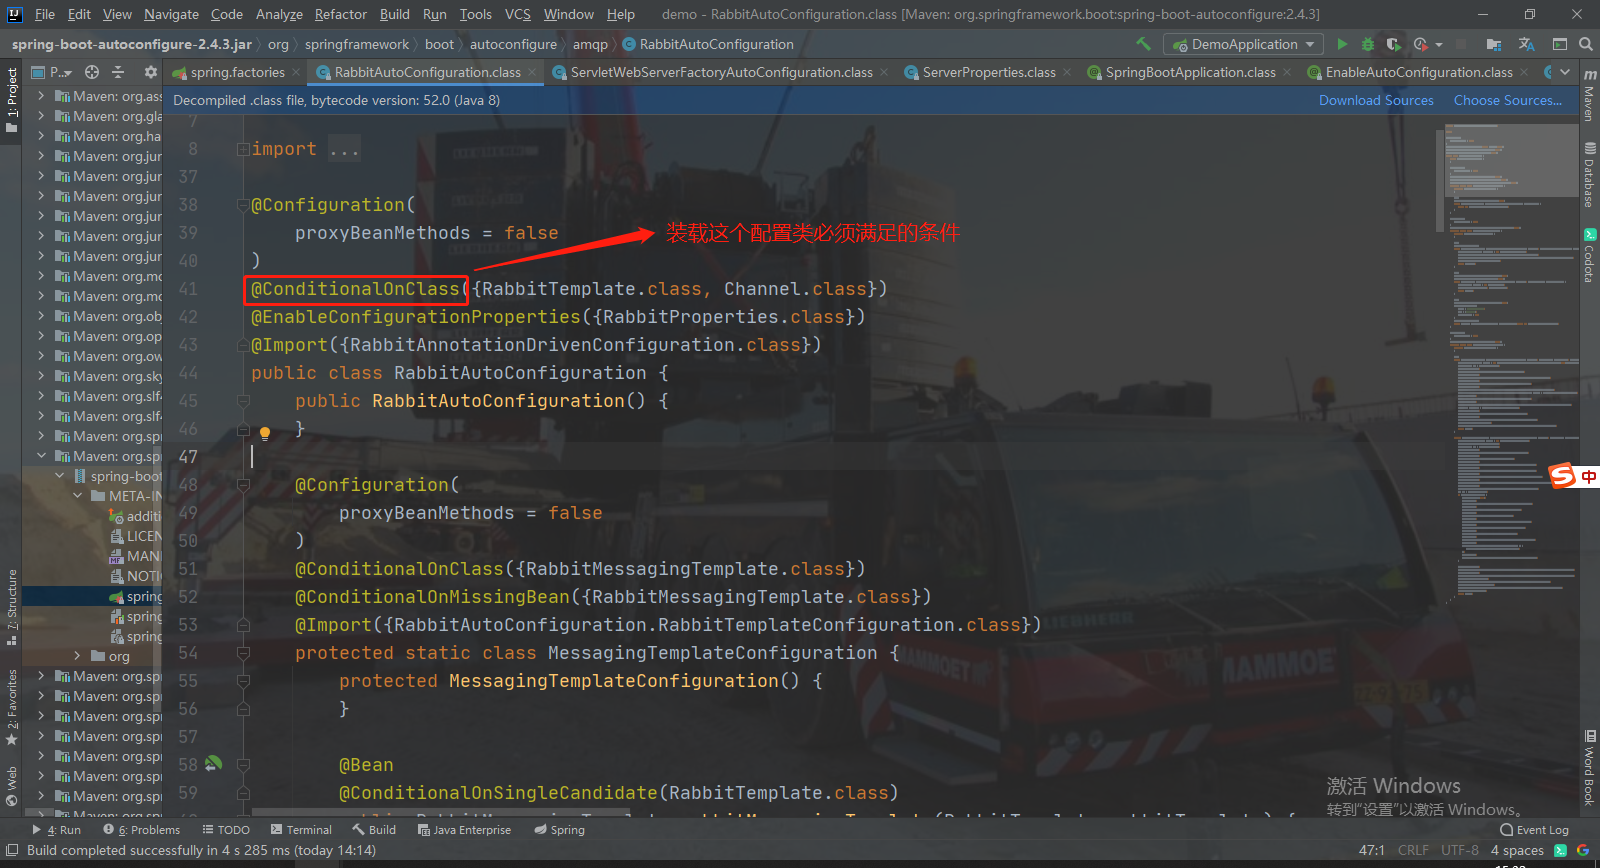Fold the RabbitAutoConfiguration constructor at line 45

[243, 401]
